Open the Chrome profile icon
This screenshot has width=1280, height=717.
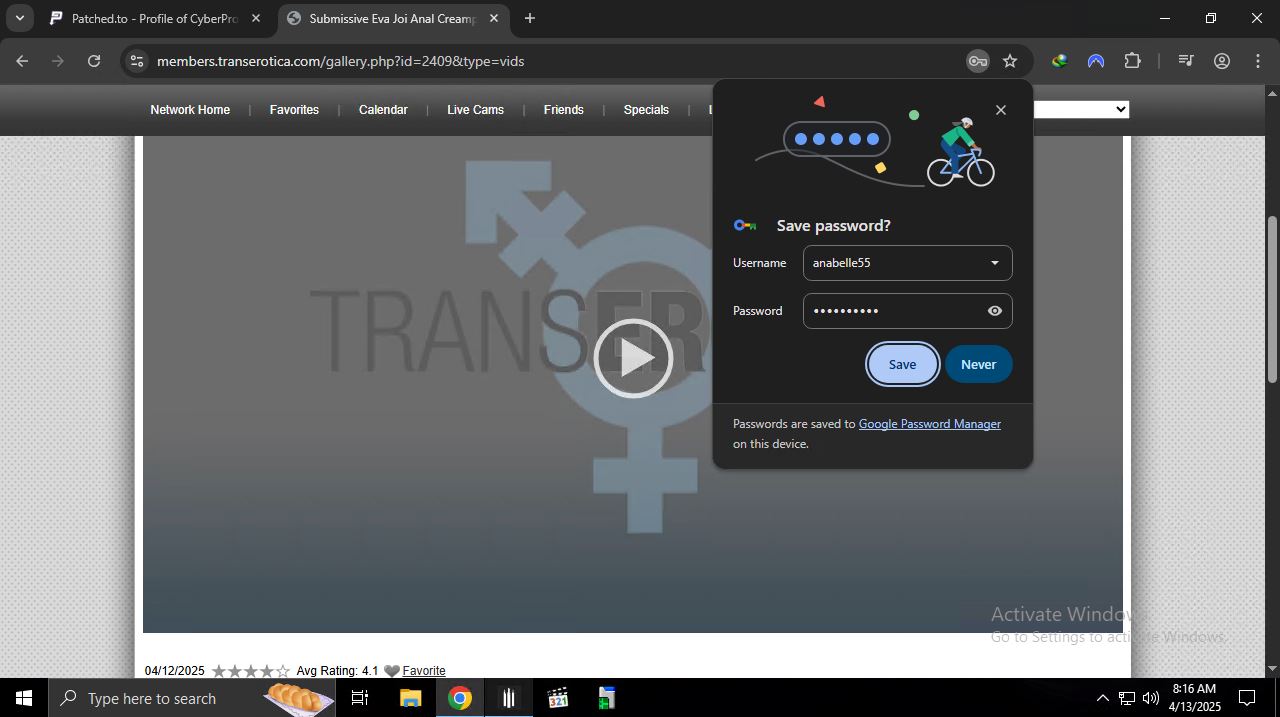click(x=1221, y=61)
